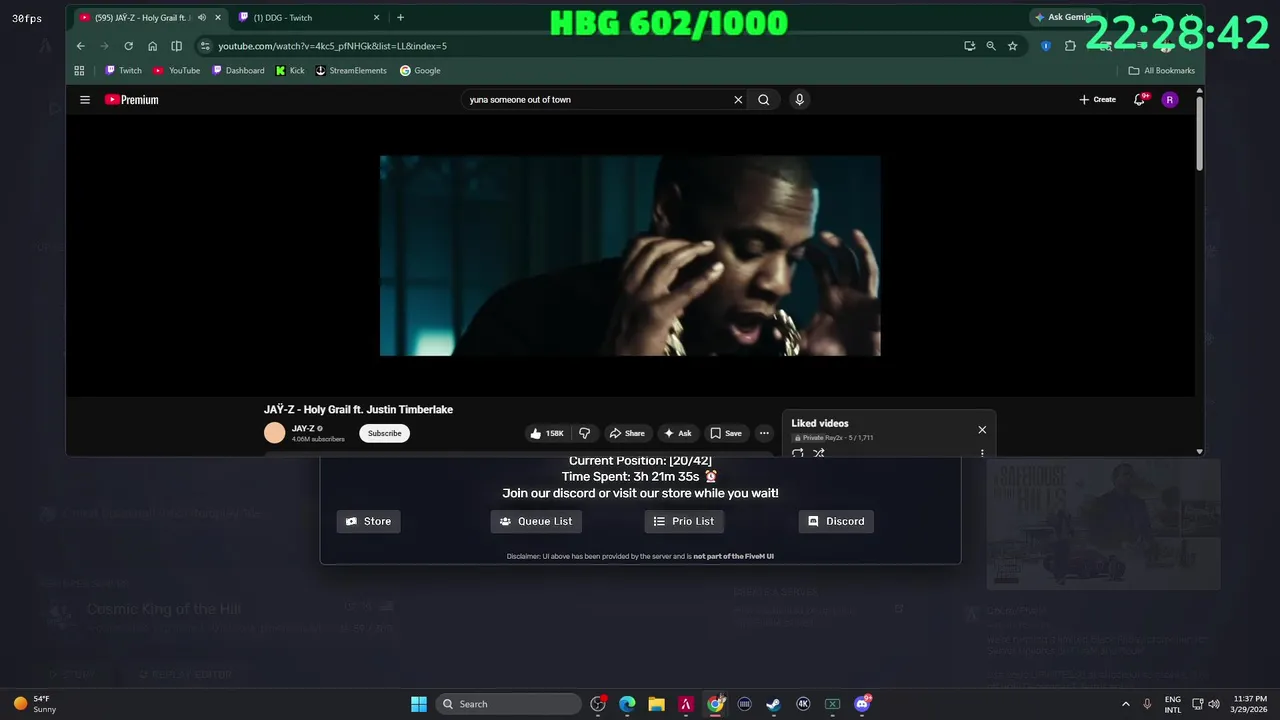
Task: Open the Ask AI button under video
Action: [677, 433]
